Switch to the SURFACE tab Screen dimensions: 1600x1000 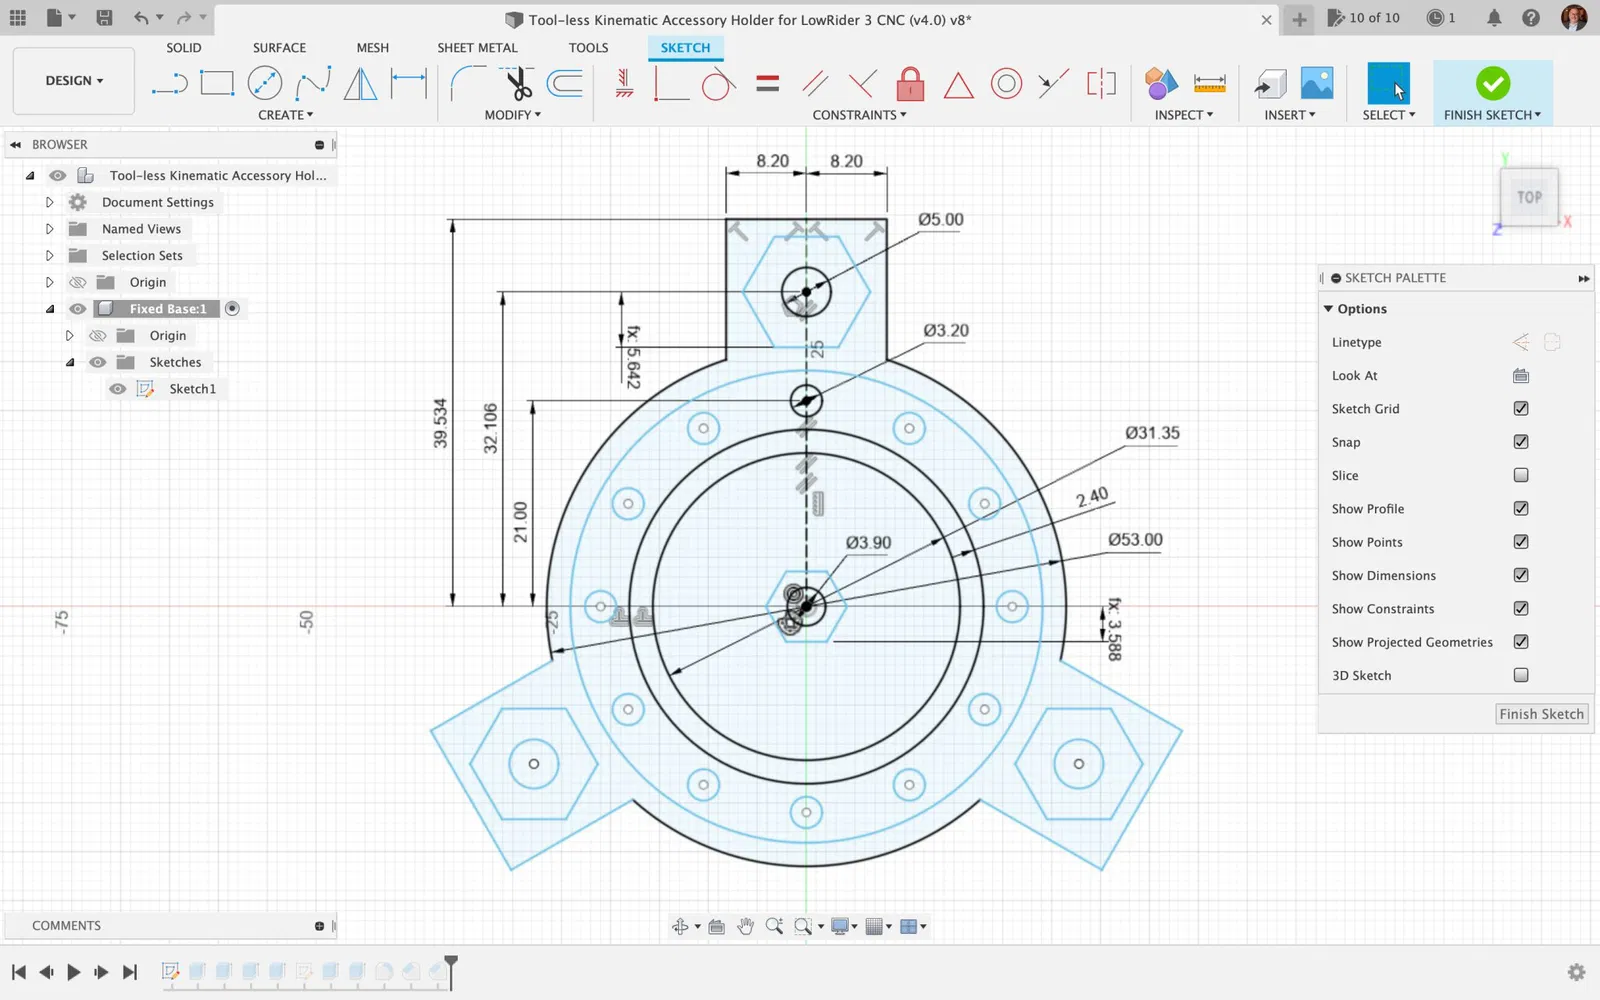[x=279, y=48]
